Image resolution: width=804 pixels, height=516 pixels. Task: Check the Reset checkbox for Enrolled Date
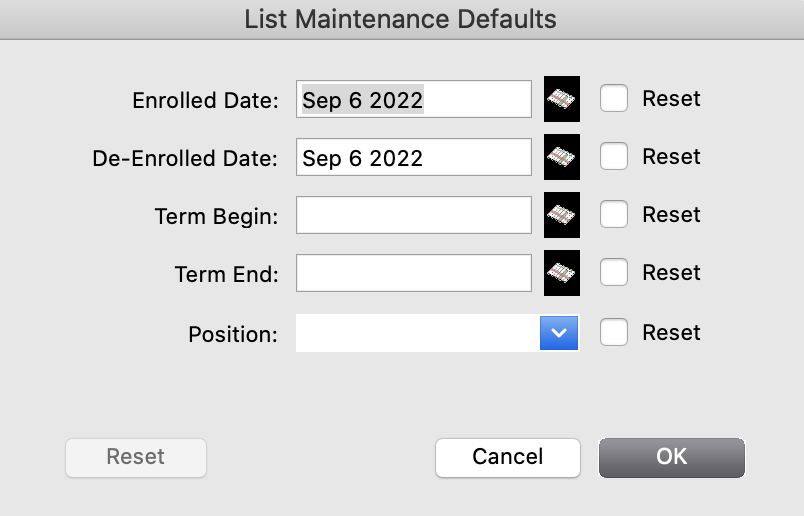point(614,99)
